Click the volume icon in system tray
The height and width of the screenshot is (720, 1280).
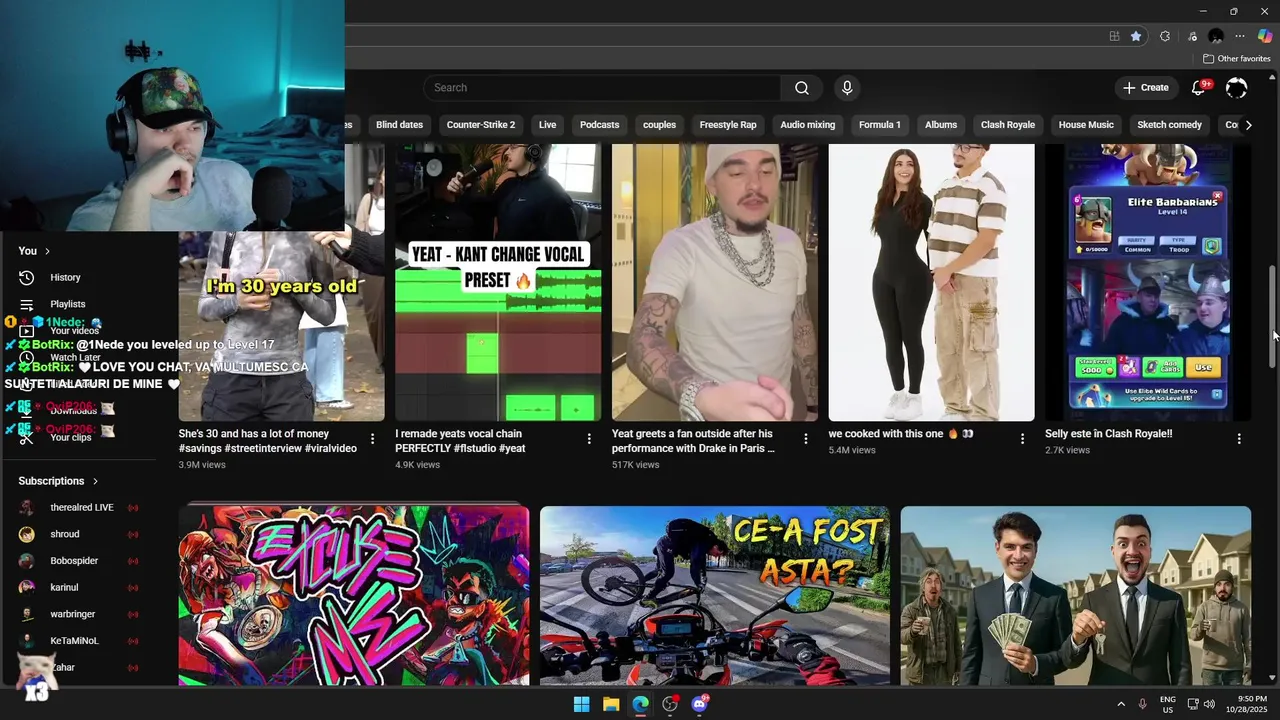1209,704
